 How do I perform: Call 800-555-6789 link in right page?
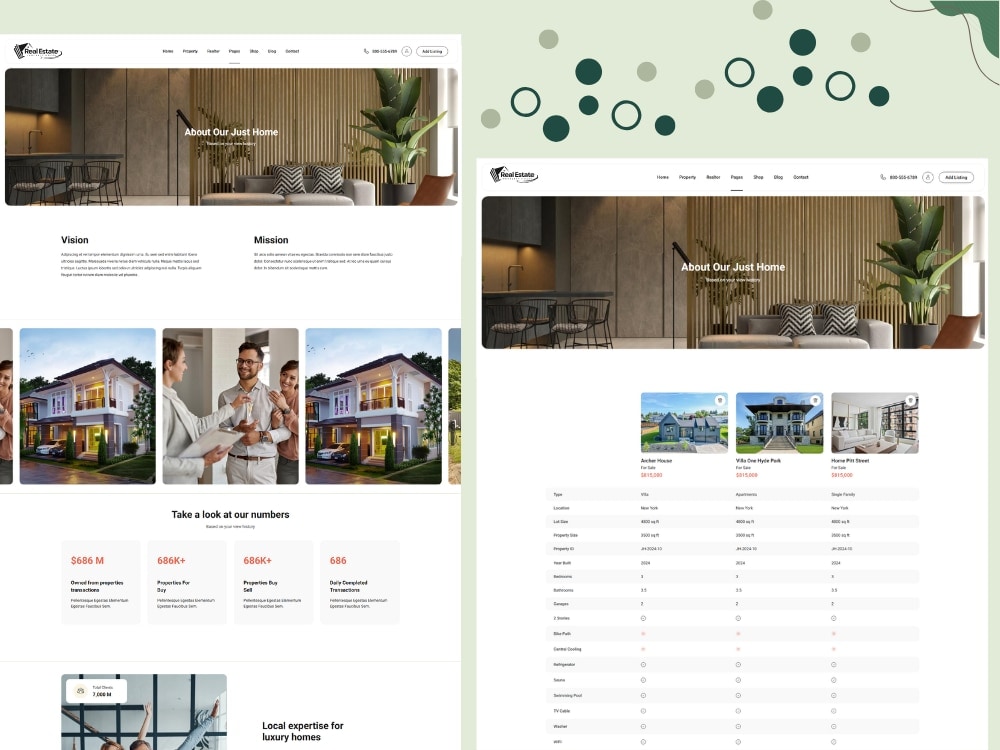(903, 177)
